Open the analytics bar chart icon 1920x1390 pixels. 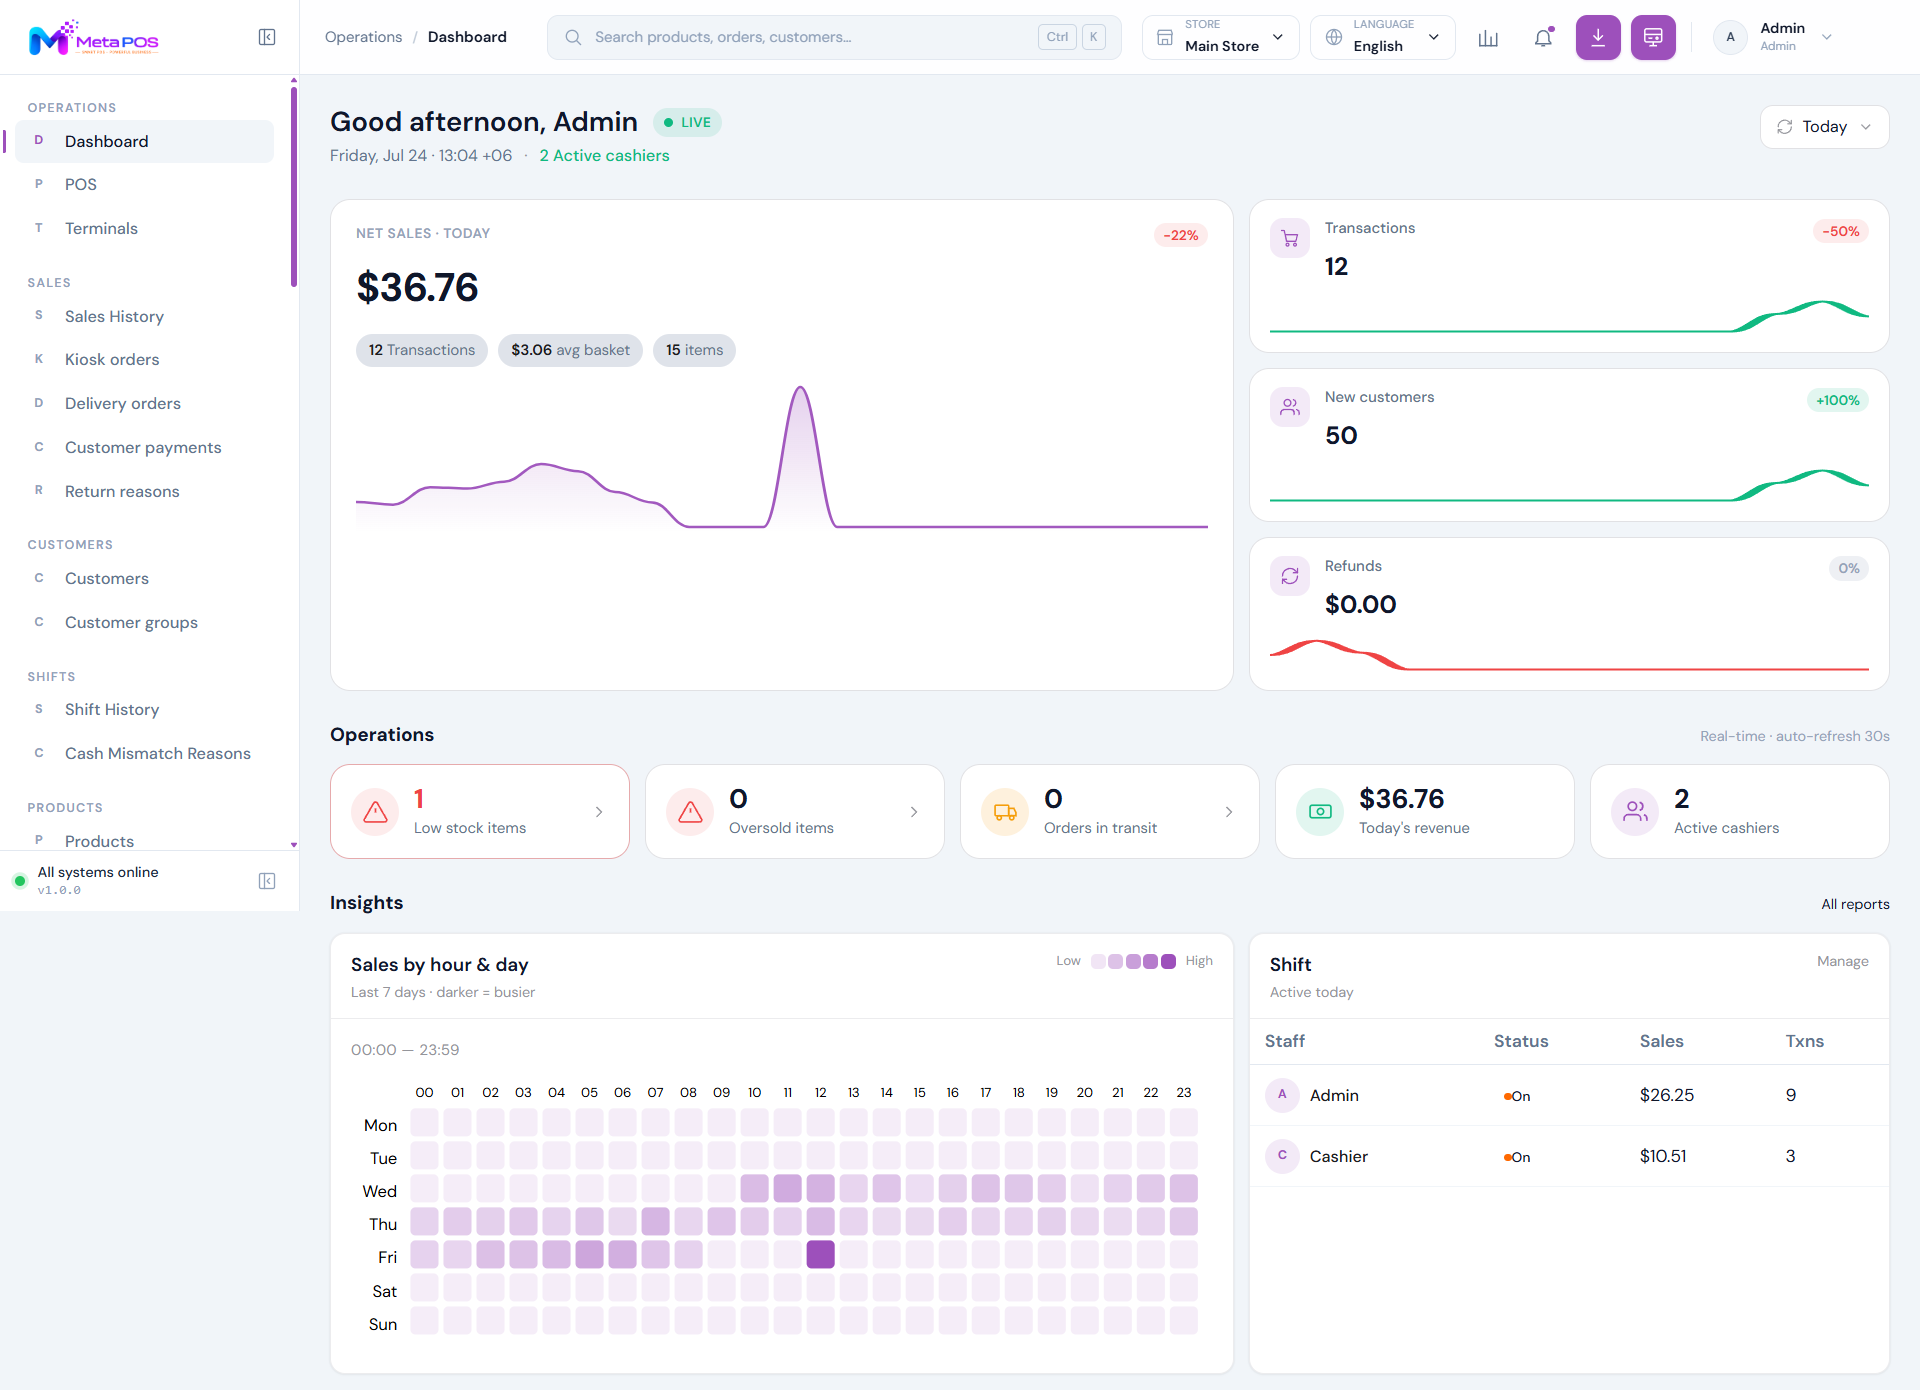[1488, 38]
